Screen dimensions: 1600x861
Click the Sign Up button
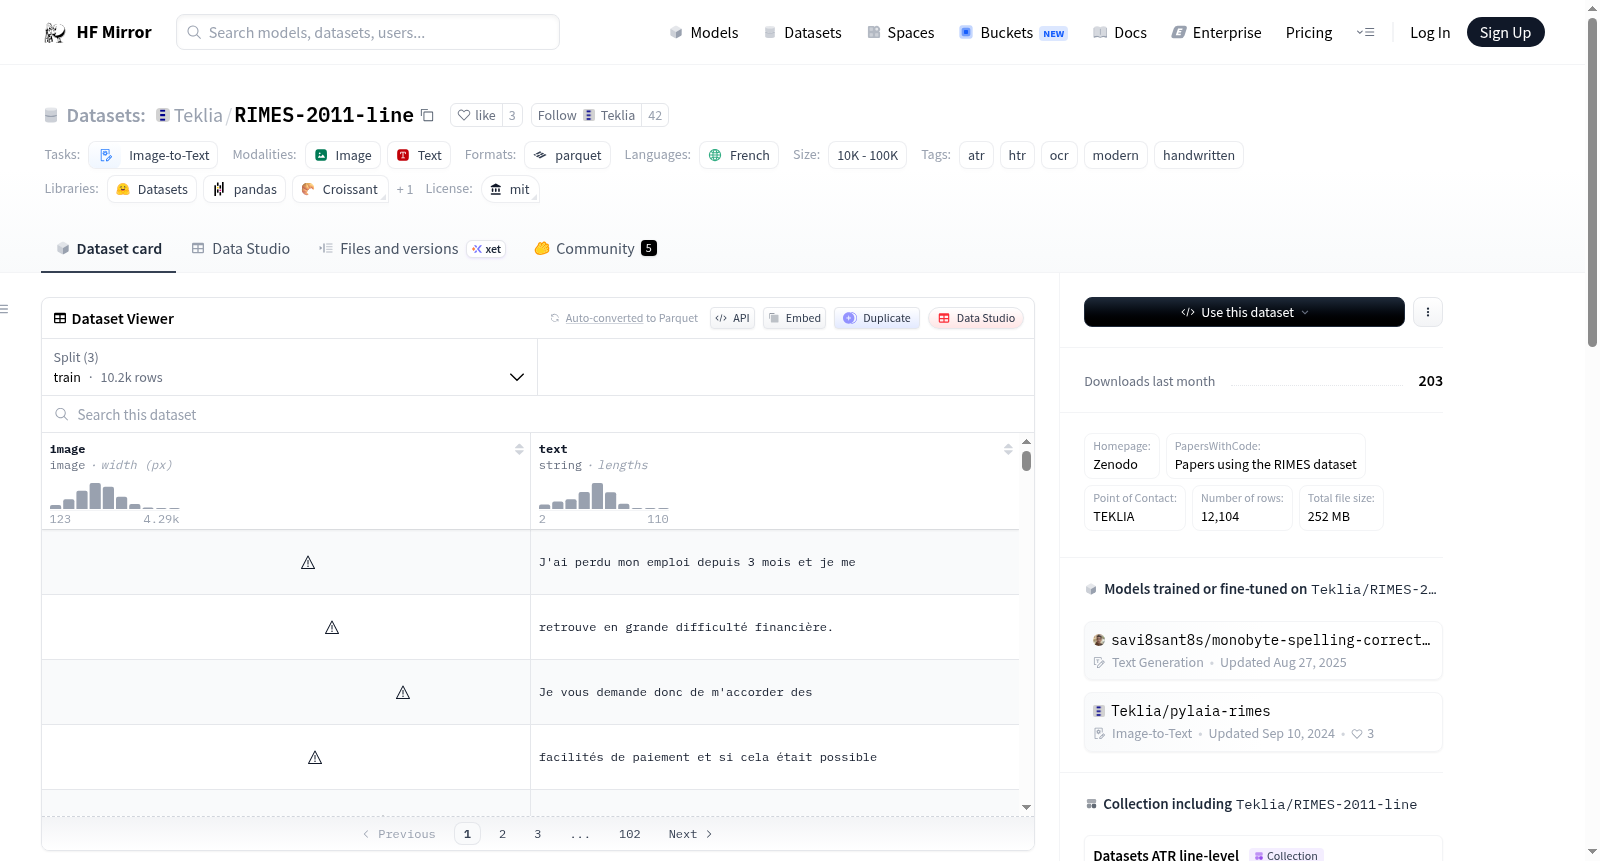pyautogui.click(x=1505, y=32)
